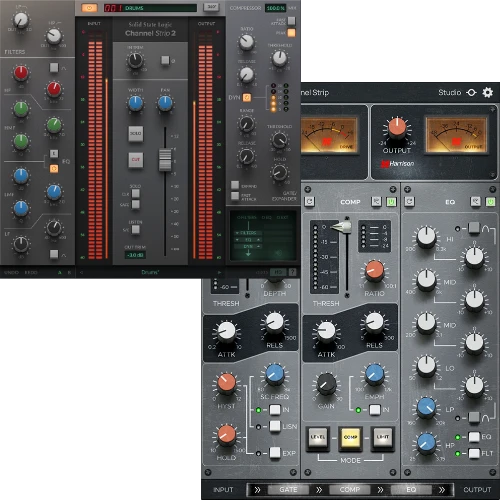This screenshot has height=500, width=500.
Task: Click the SSL OUT TRIM value field
Action: click(135, 255)
